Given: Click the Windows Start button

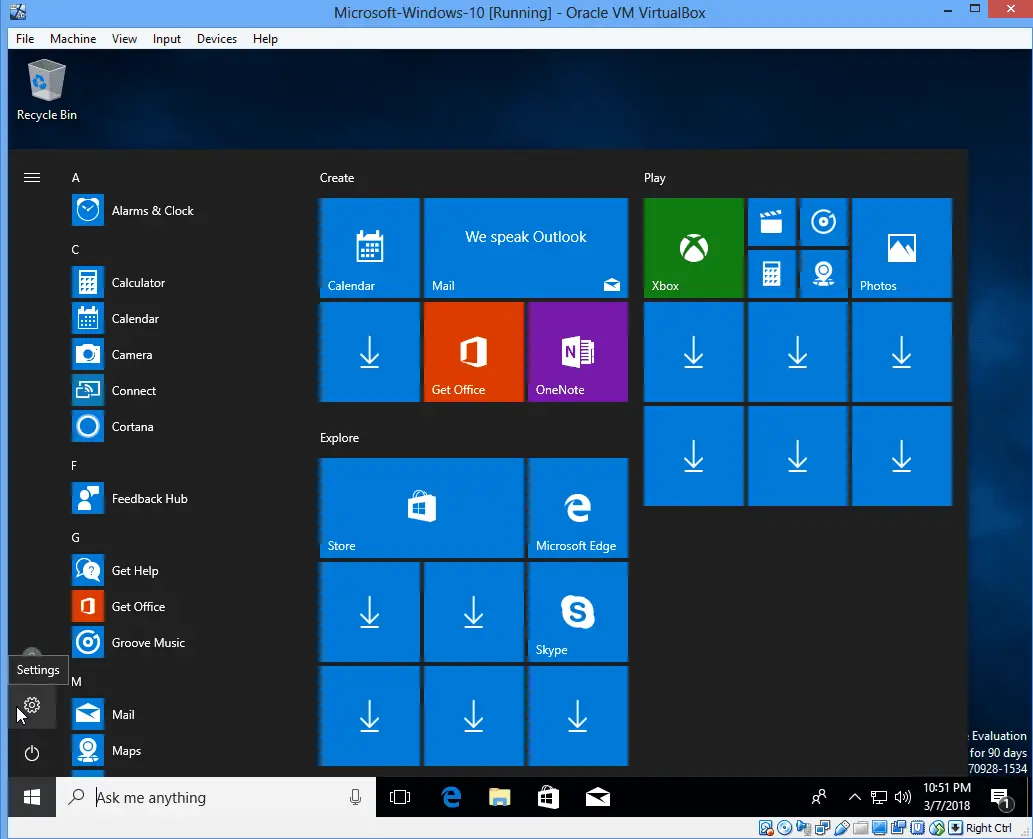Looking at the screenshot, I should coord(32,798).
